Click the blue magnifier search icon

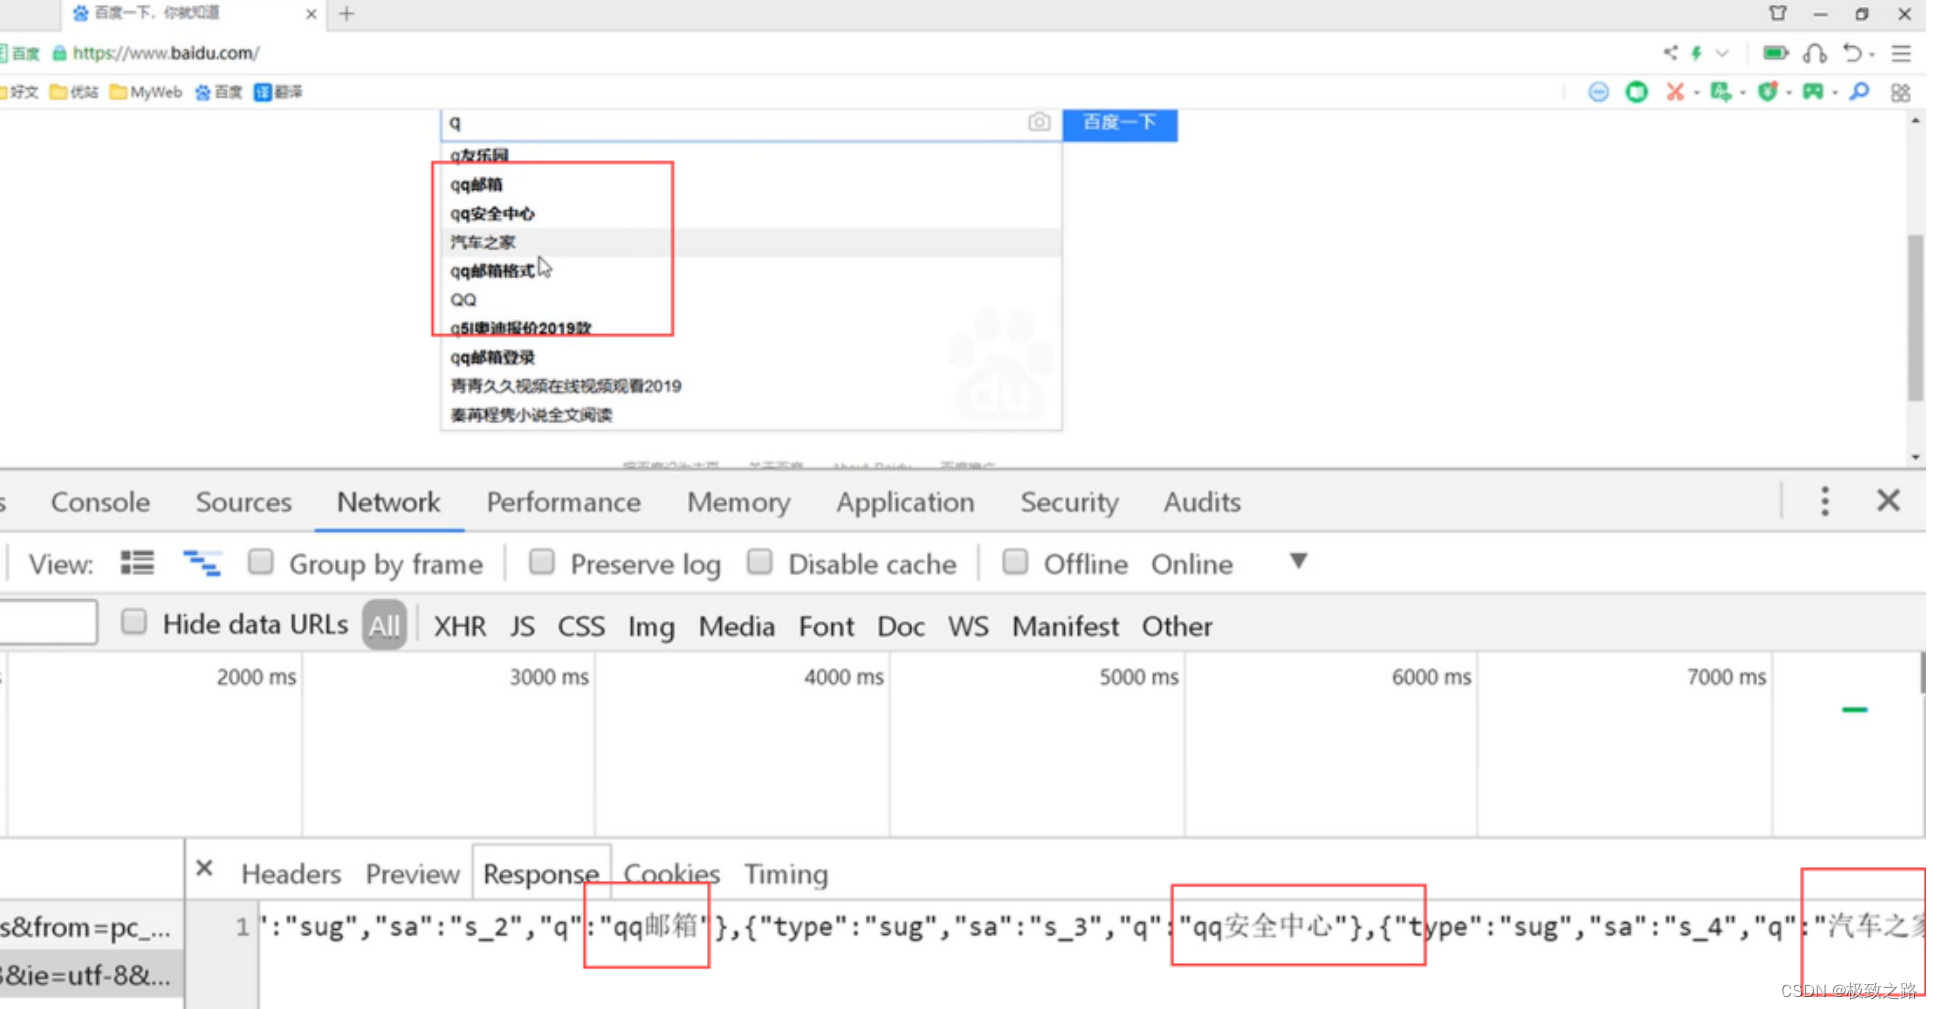[x=1859, y=92]
